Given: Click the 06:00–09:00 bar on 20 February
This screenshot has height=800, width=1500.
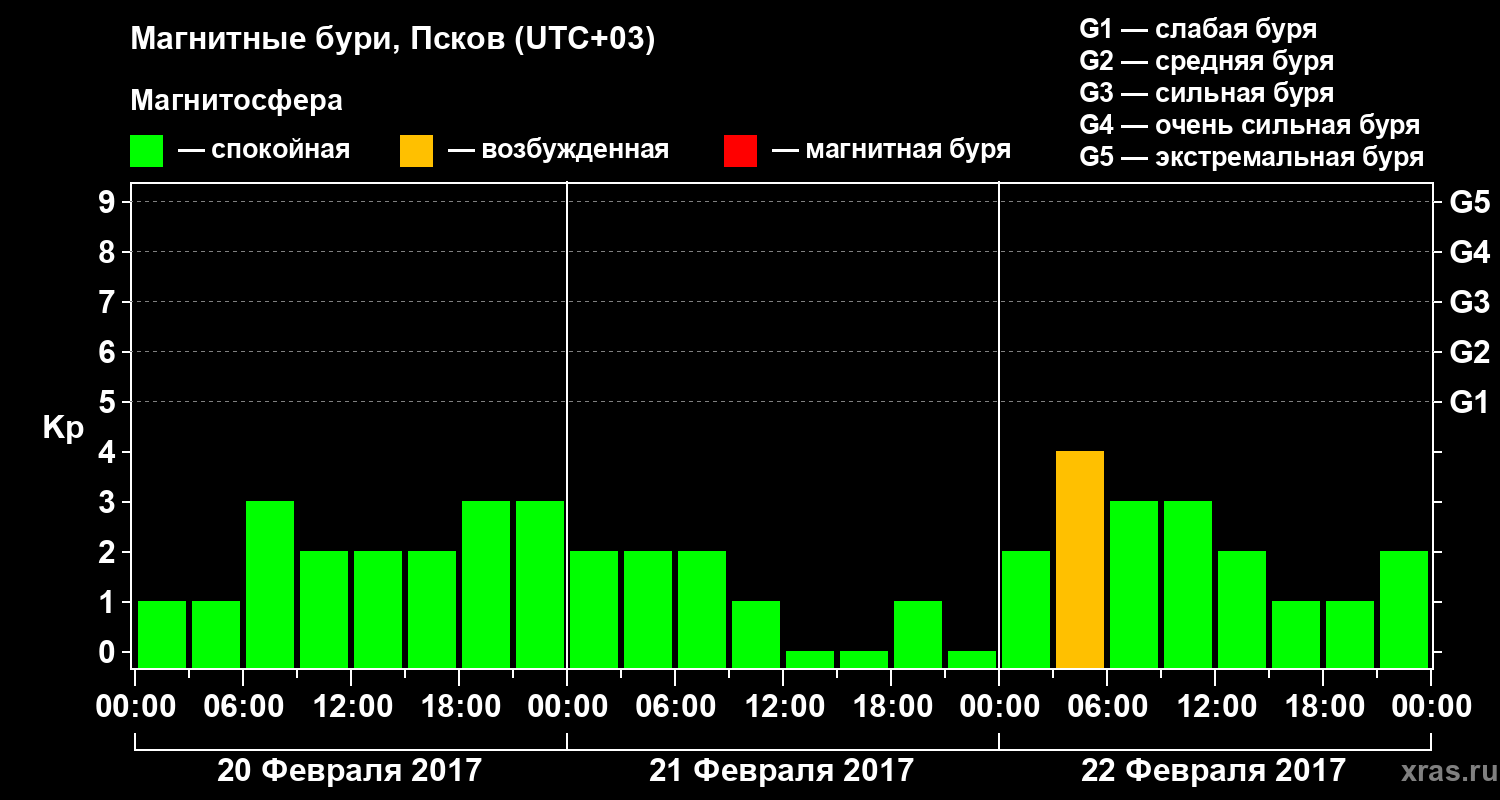Looking at the screenshot, I should click(270, 584).
